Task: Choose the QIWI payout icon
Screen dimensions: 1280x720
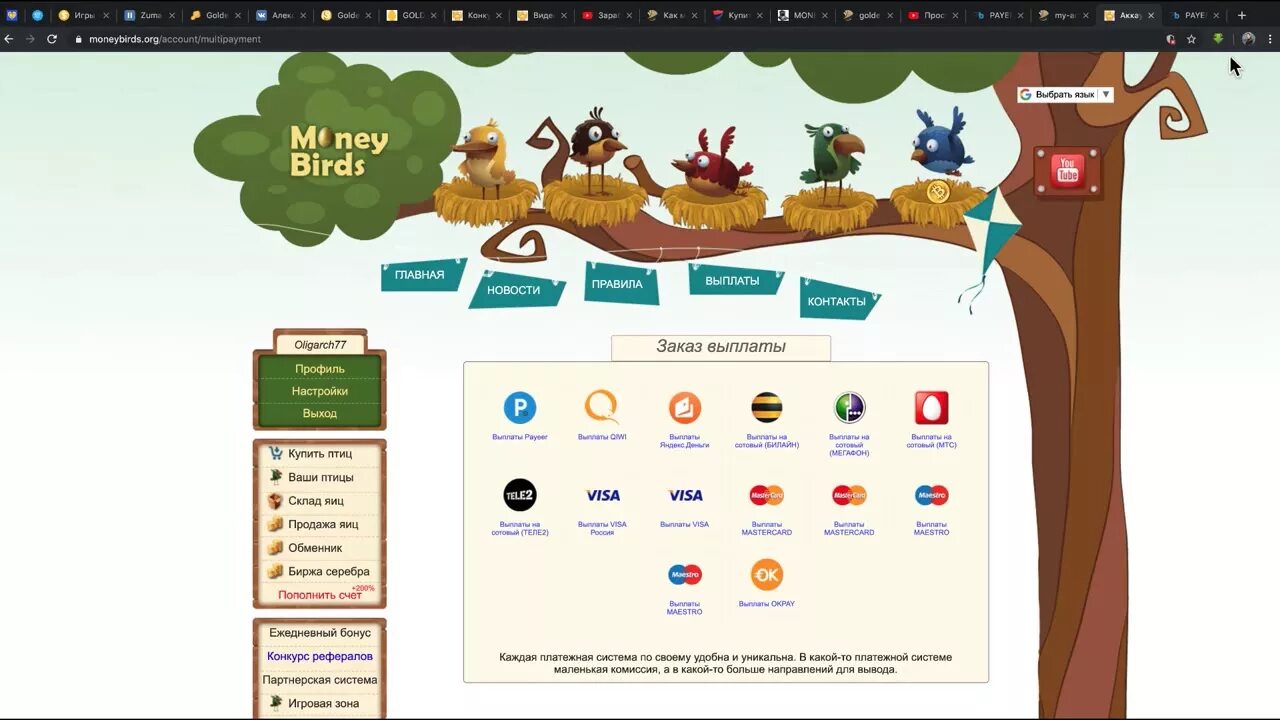Action: [x=602, y=407]
